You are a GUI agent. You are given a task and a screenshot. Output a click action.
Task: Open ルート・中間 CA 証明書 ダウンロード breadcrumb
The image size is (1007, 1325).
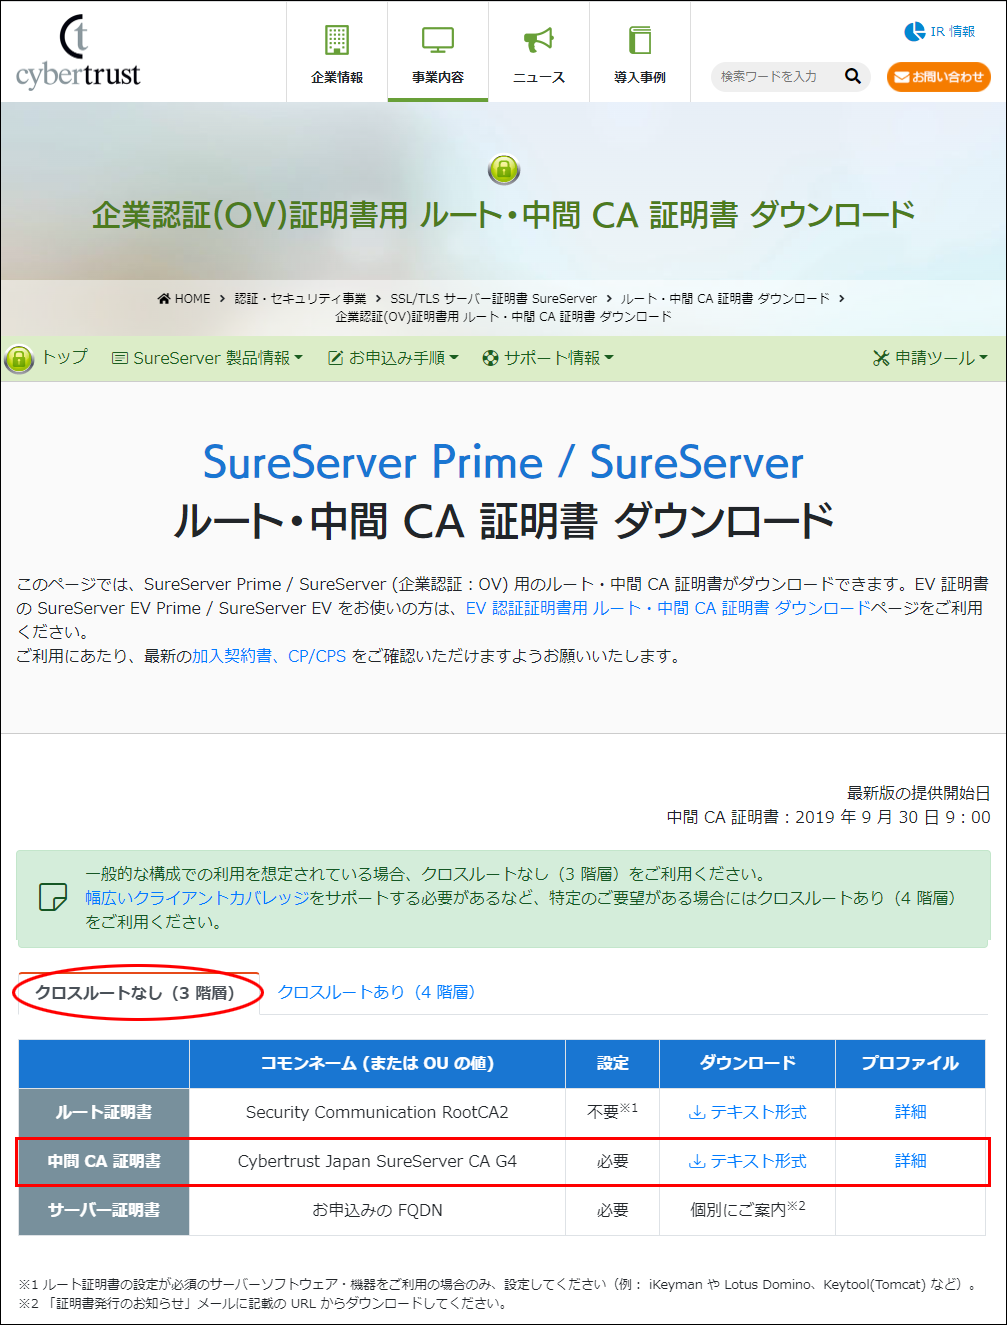click(x=725, y=298)
